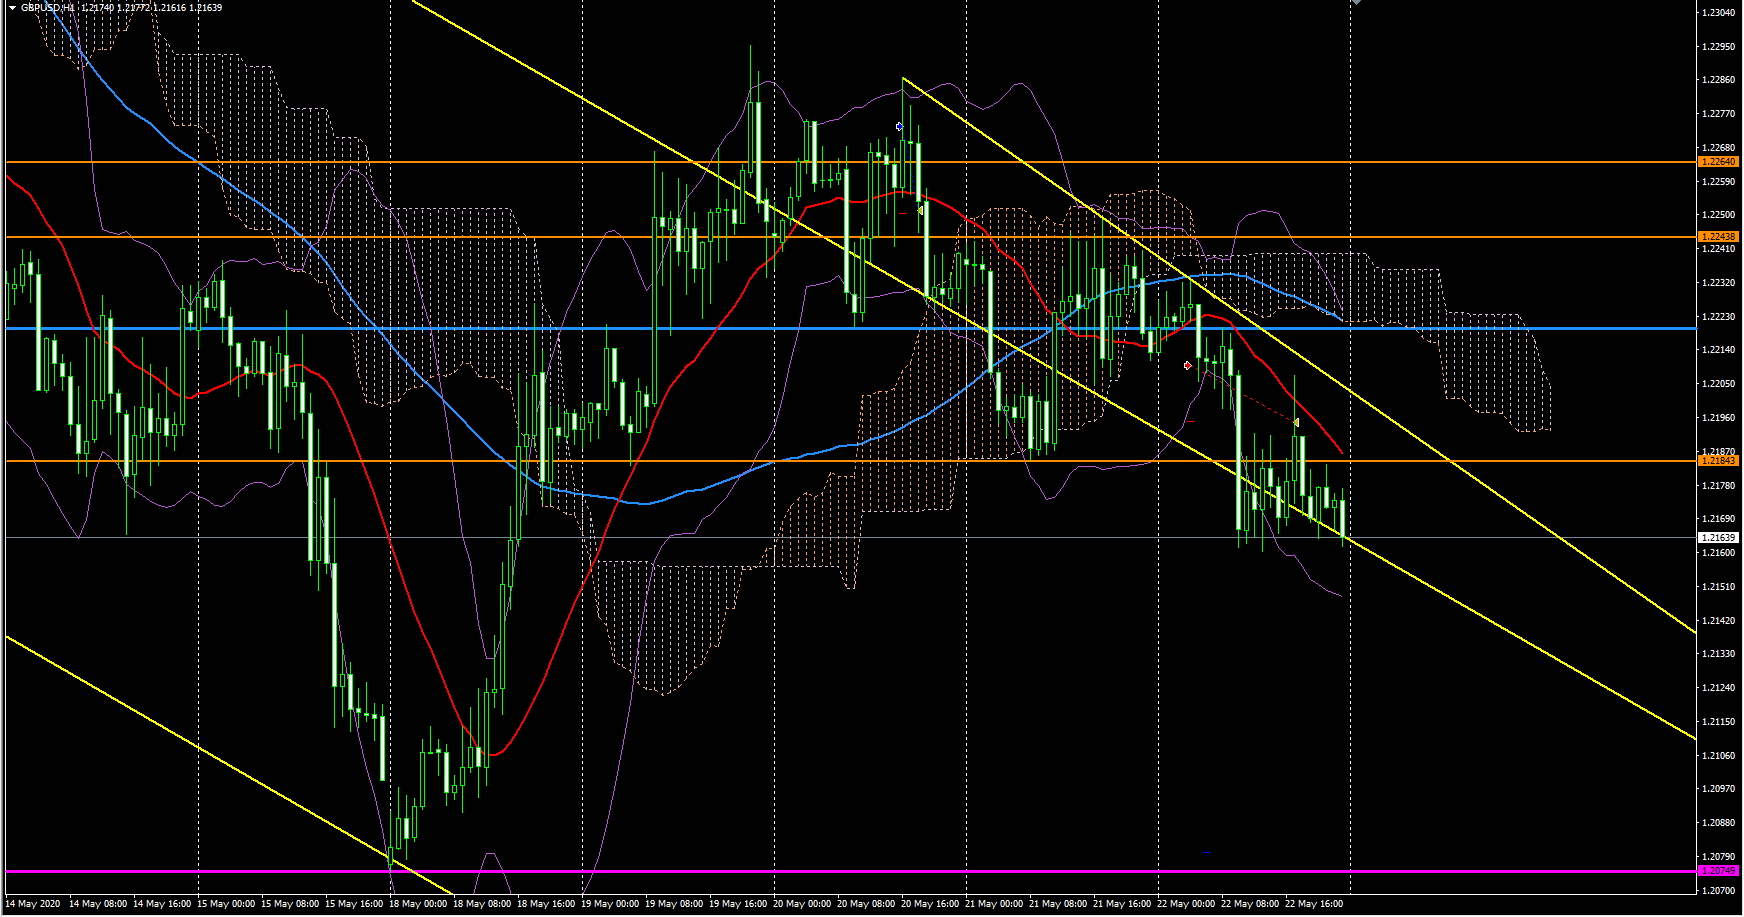This screenshot has width=1744, height=917.
Task: Select the magenta 1.20749 price level tag
Action: 1719,871
